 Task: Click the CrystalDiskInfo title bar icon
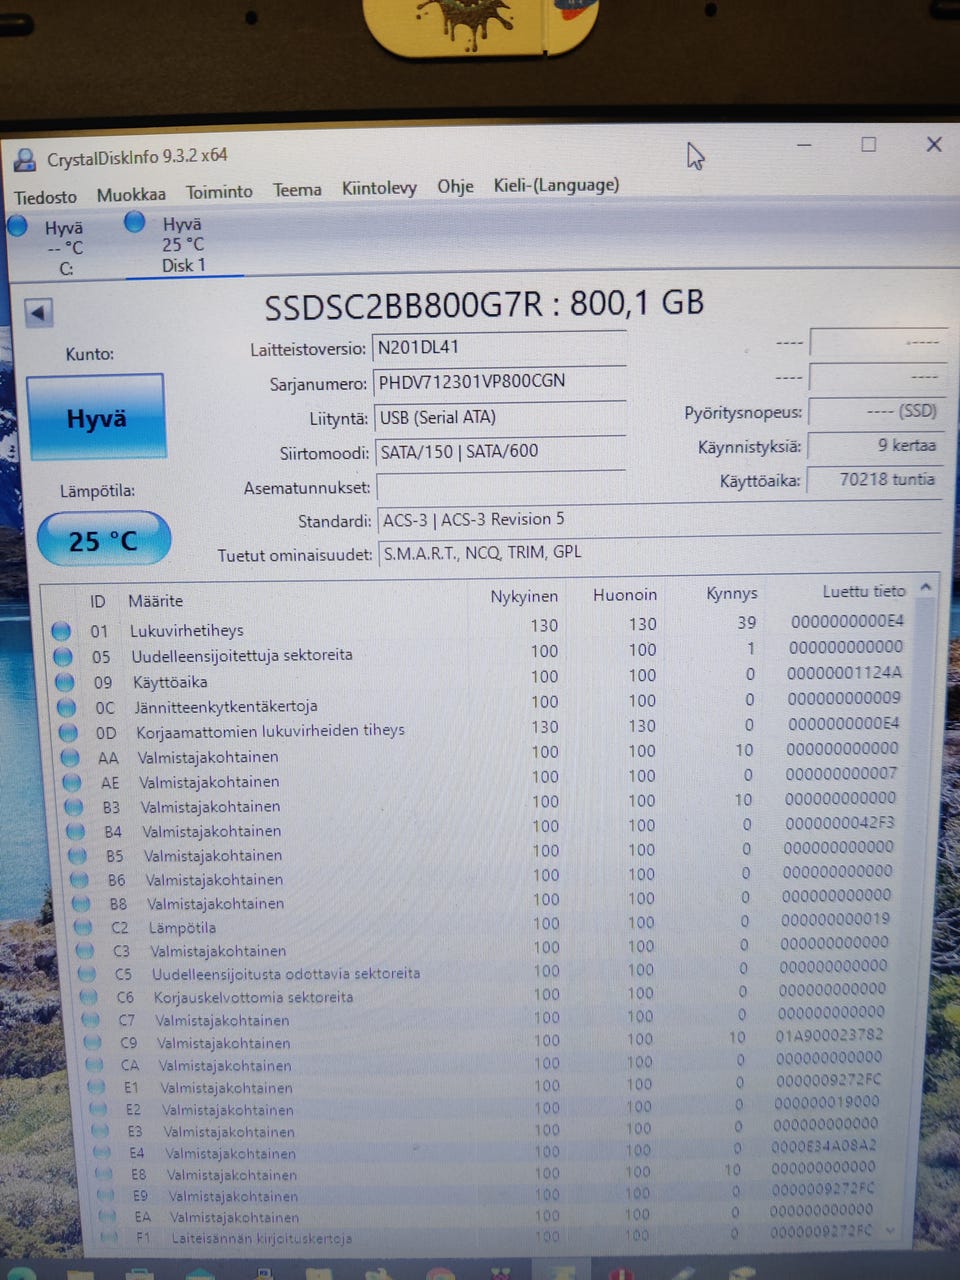pos(25,160)
